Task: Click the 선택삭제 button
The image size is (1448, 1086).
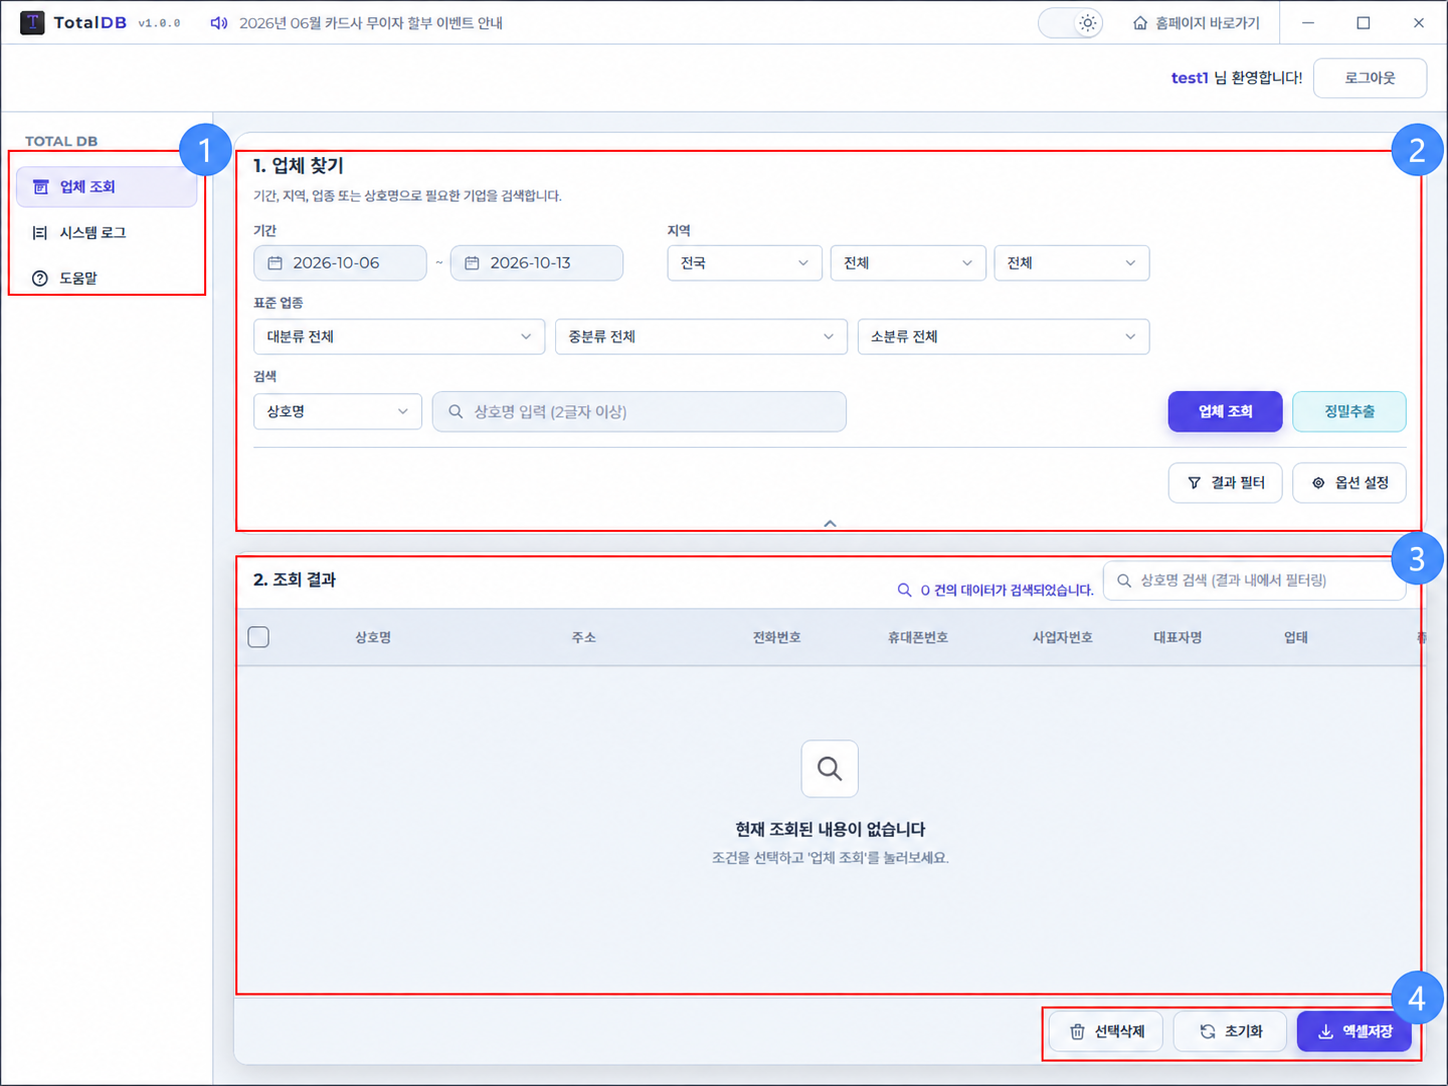Action: [1106, 1032]
